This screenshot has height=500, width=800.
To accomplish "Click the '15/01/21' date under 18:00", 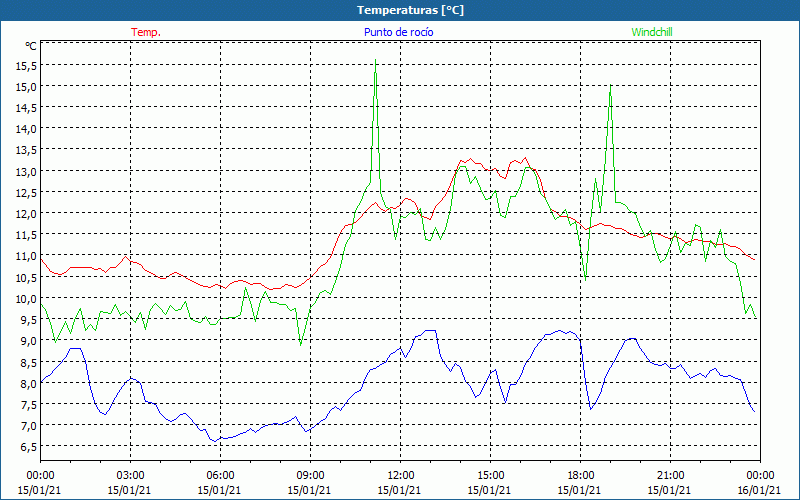I will tap(579, 490).
